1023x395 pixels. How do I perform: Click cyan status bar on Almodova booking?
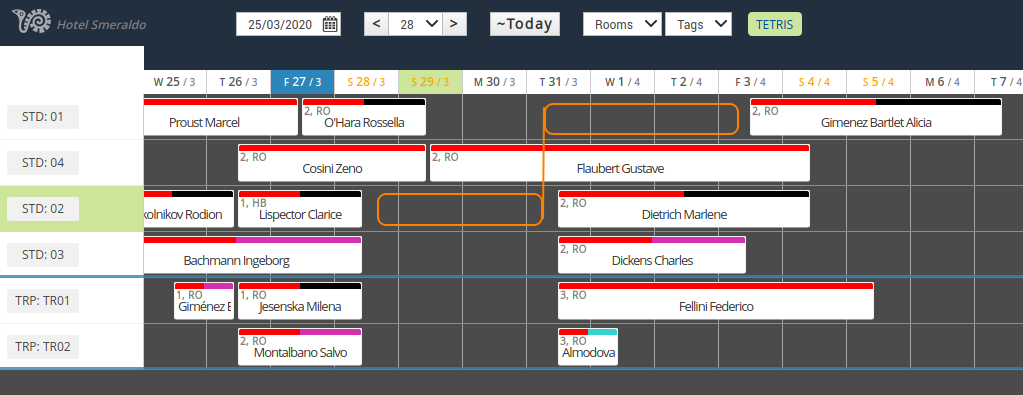602,332
